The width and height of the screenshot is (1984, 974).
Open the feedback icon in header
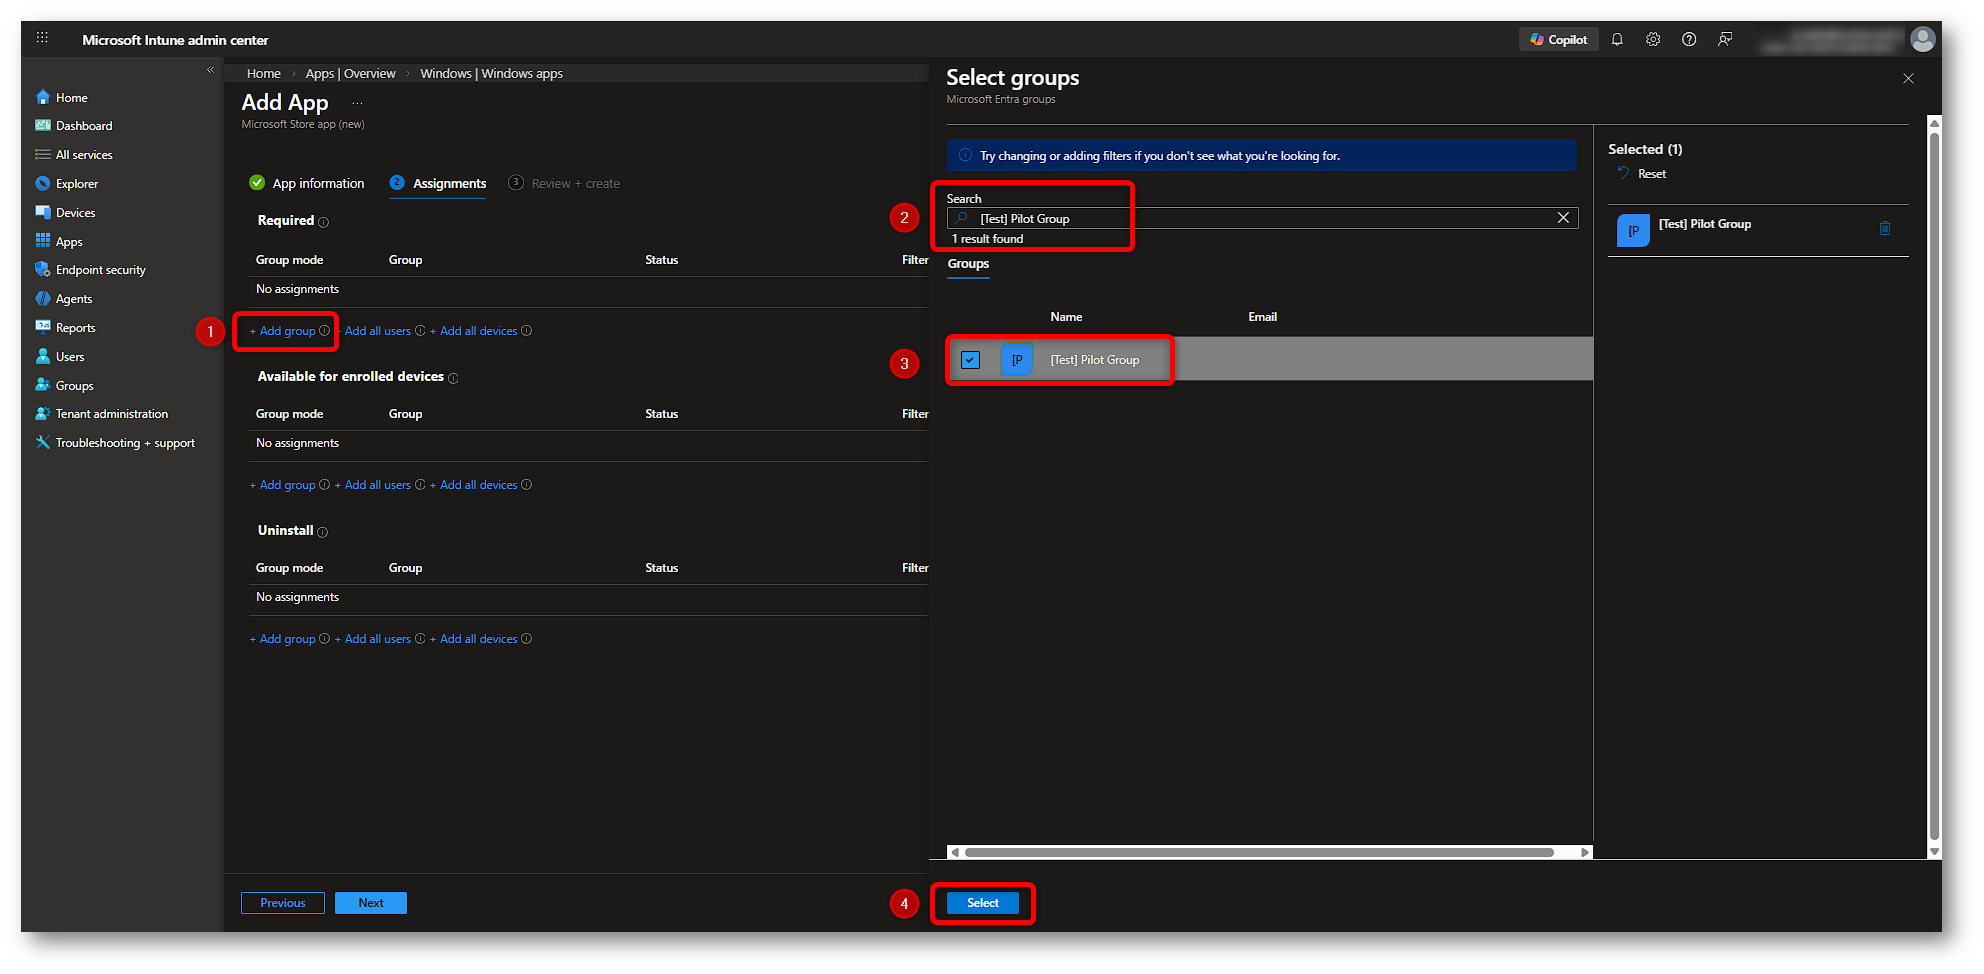pyautogui.click(x=1725, y=40)
